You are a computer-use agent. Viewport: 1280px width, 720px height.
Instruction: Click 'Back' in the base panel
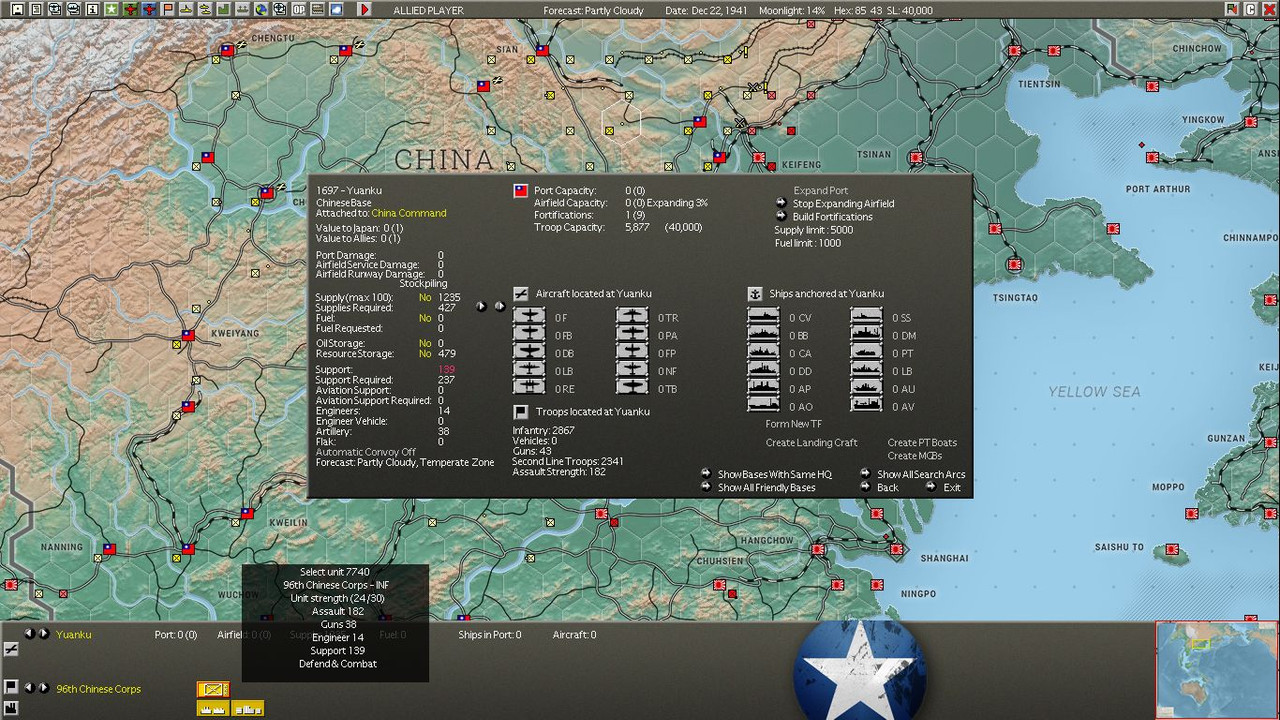point(880,487)
